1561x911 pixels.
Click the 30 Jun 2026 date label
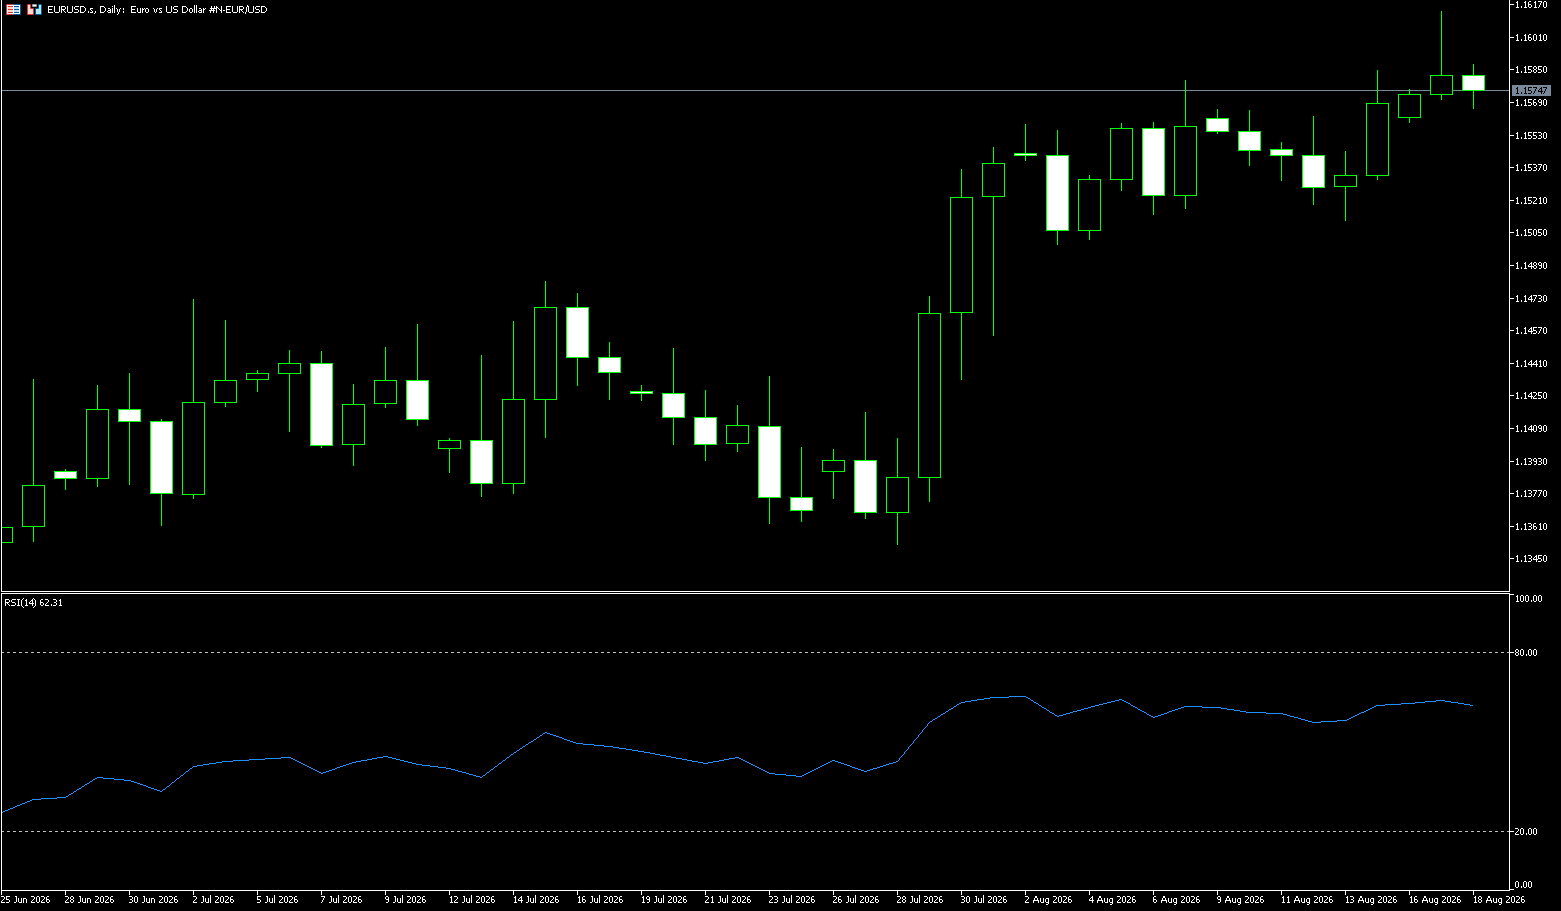pyautogui.click(x=153, y=900)
